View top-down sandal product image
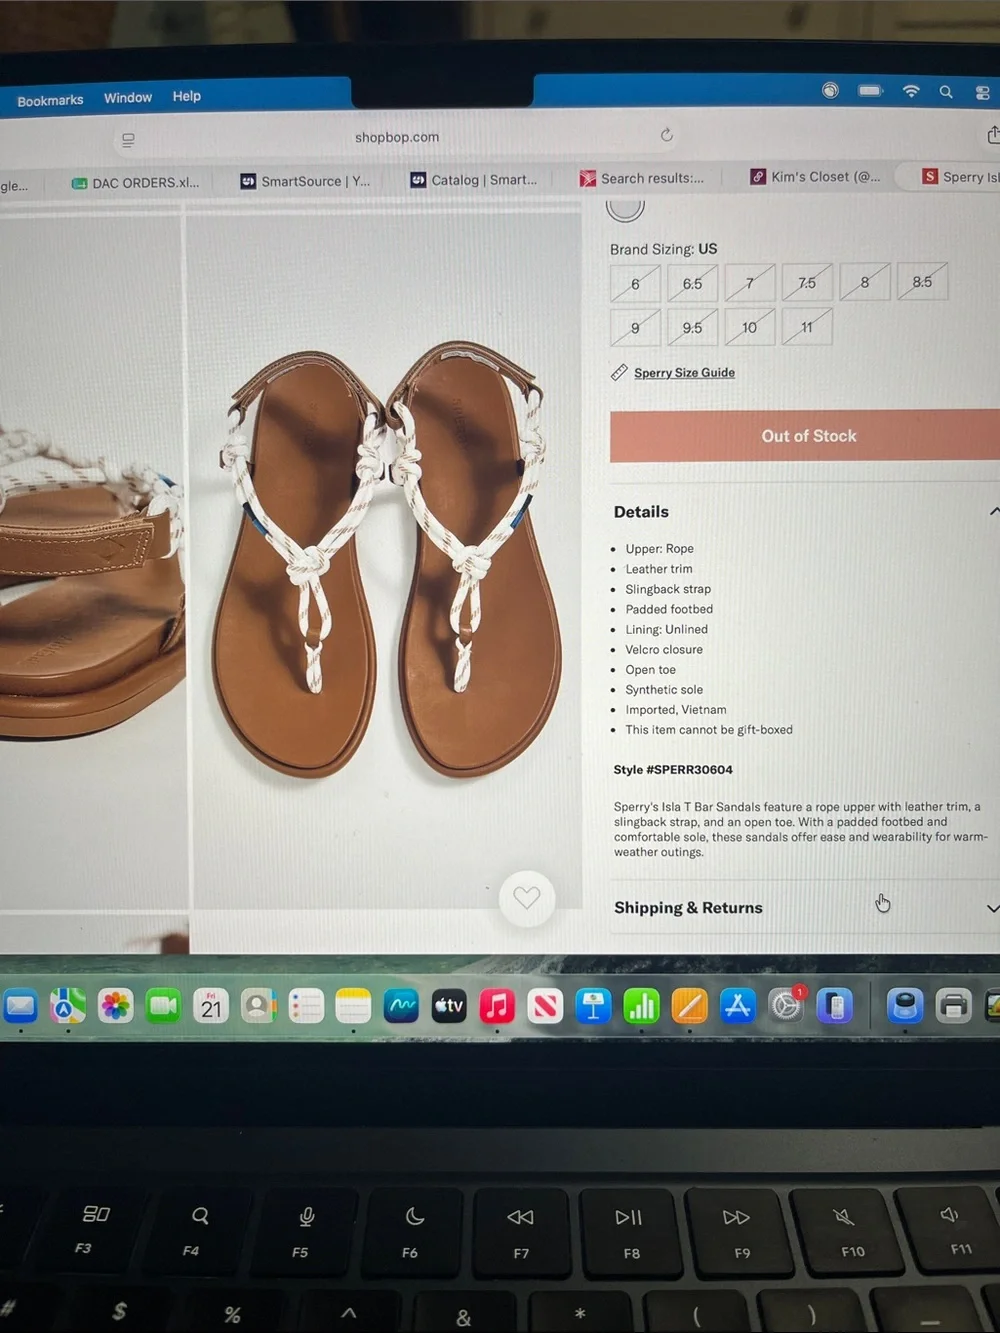The height and width of the screenshot is (1333, 1000). coord(385,560)
